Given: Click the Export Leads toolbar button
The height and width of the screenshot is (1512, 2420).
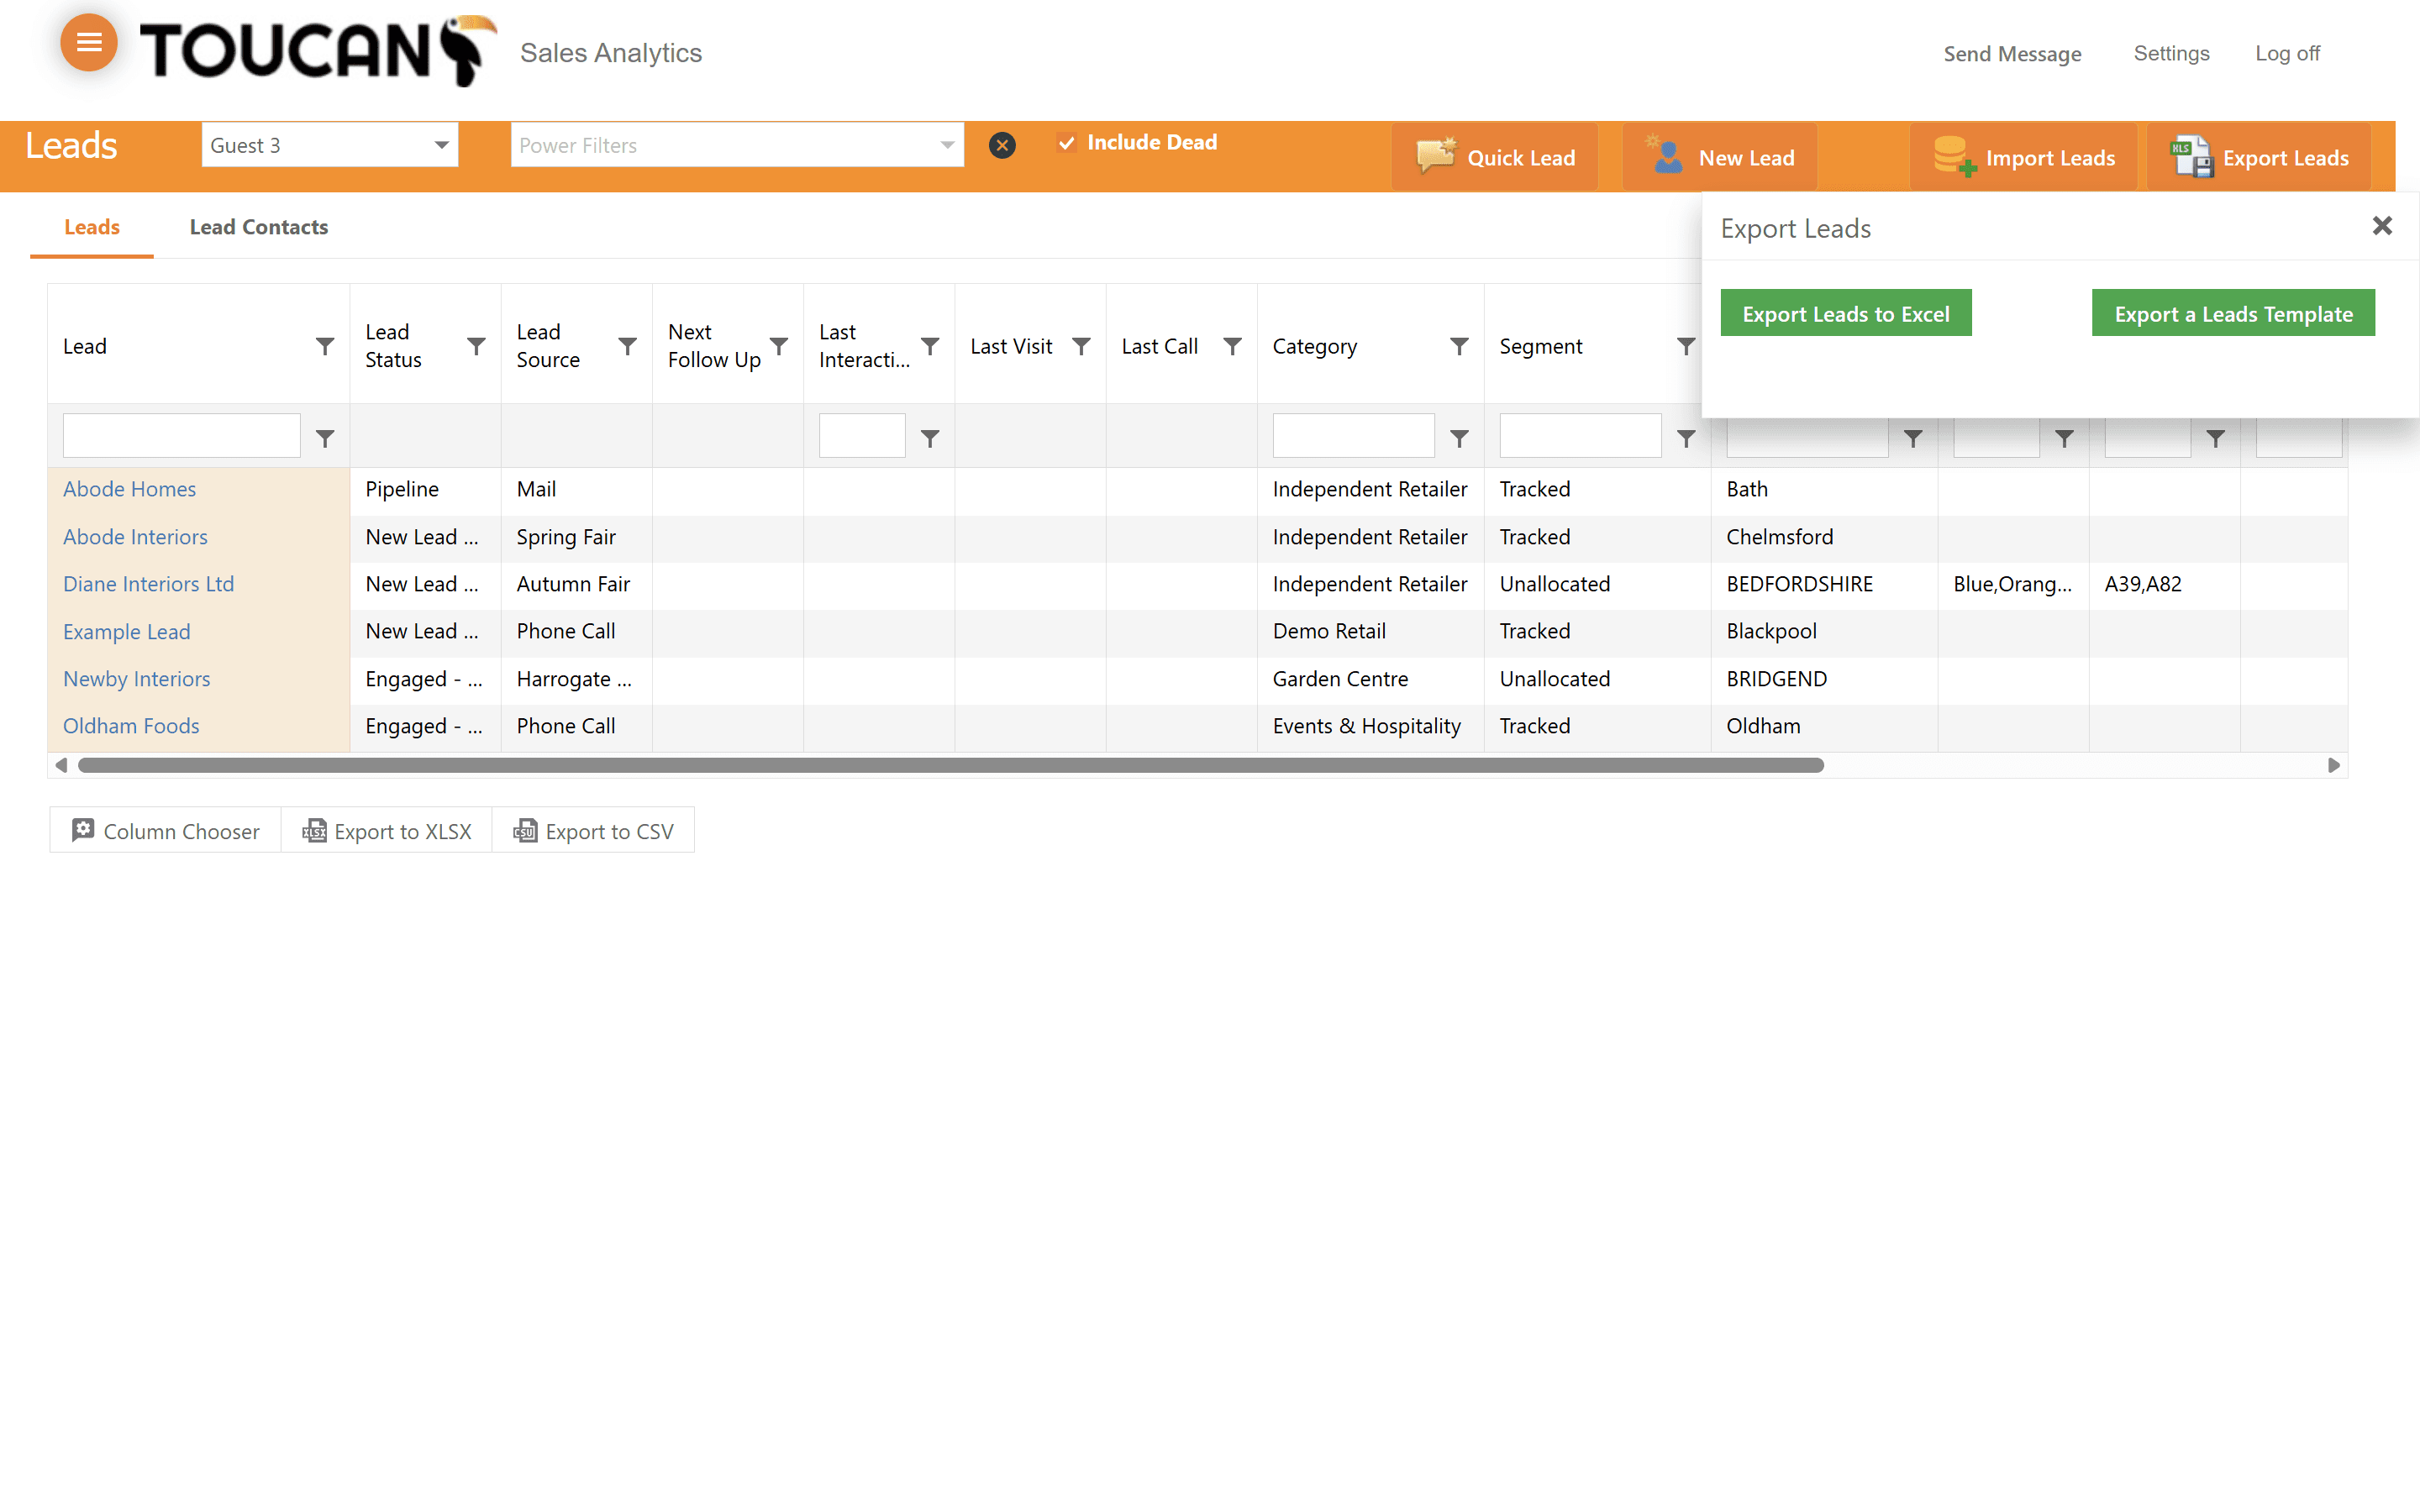Looking at the screenshot, I should tap(2259, 157).
